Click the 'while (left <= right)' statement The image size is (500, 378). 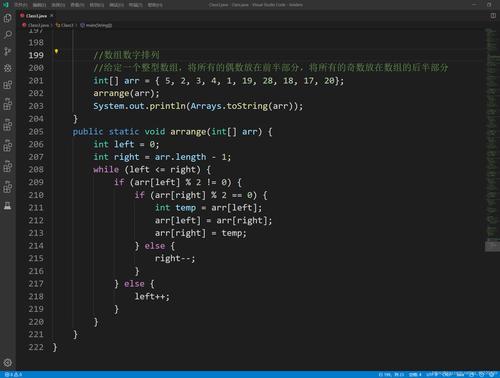[147, 170]
